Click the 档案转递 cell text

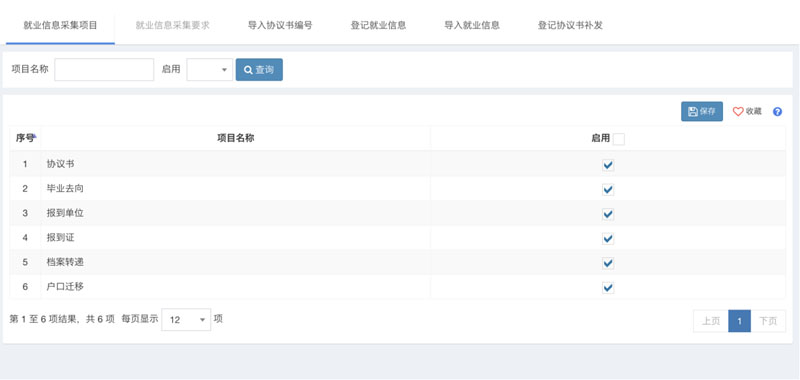tap(65, 262)
